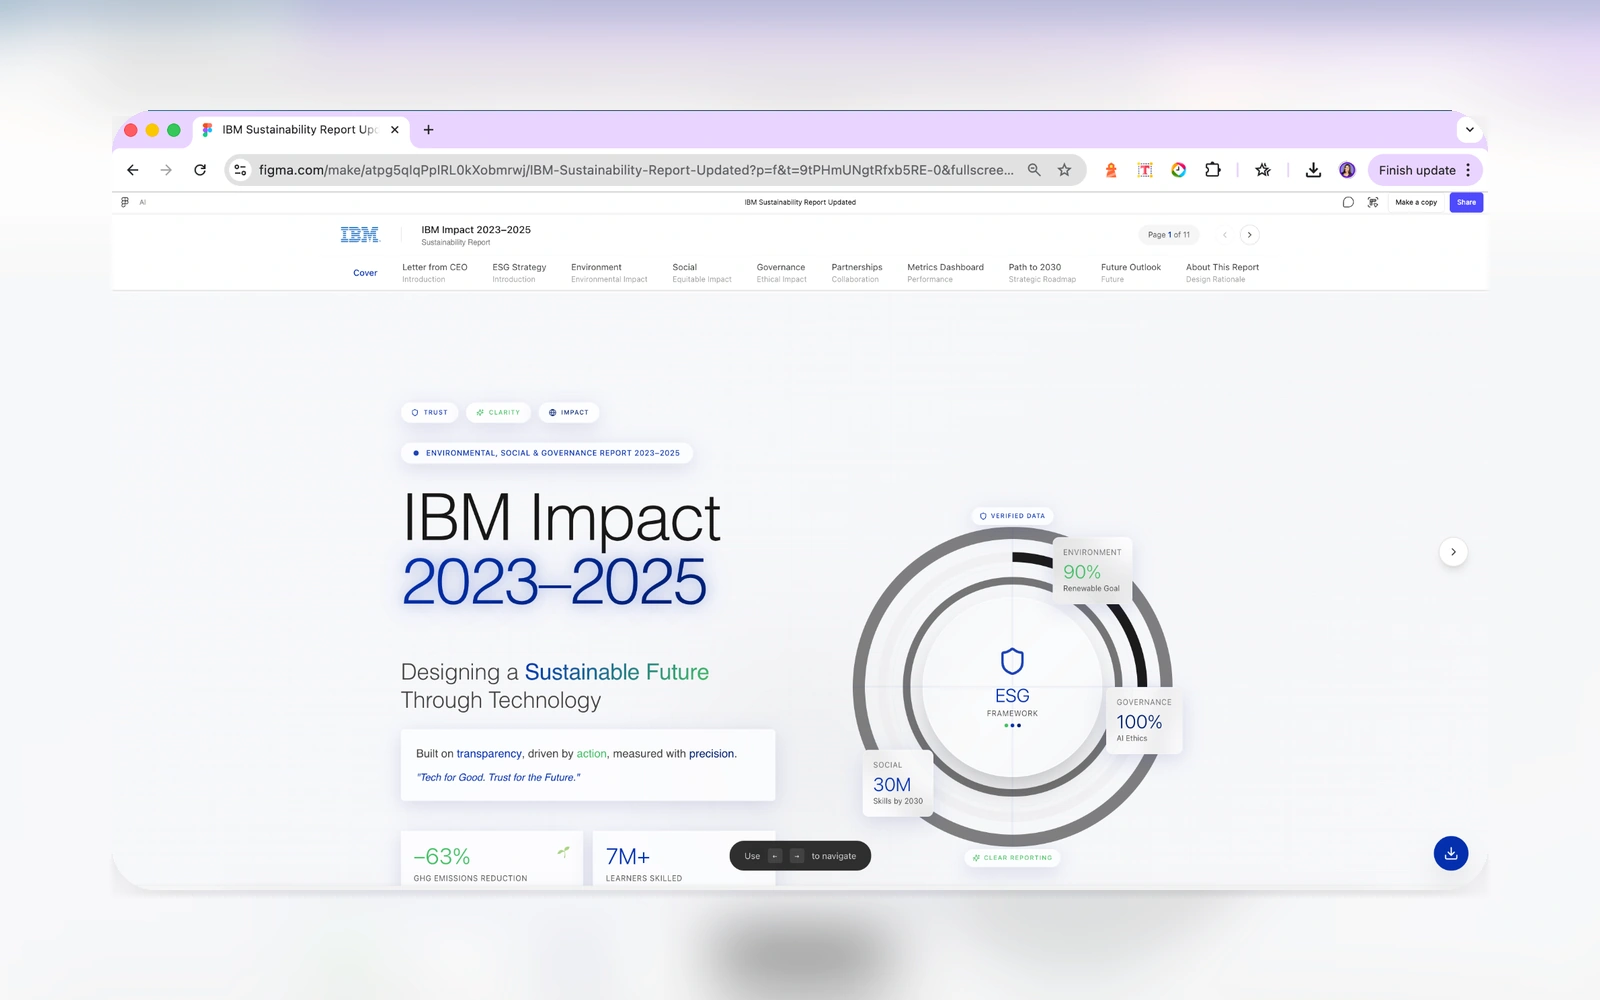The image size is (1600, 1000).
Task: Open the Social section
Action: (x=702, y=273)
